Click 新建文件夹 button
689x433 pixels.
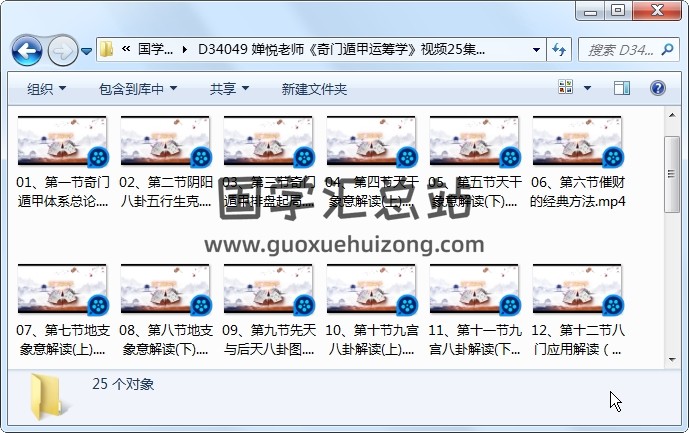point(314,89)
